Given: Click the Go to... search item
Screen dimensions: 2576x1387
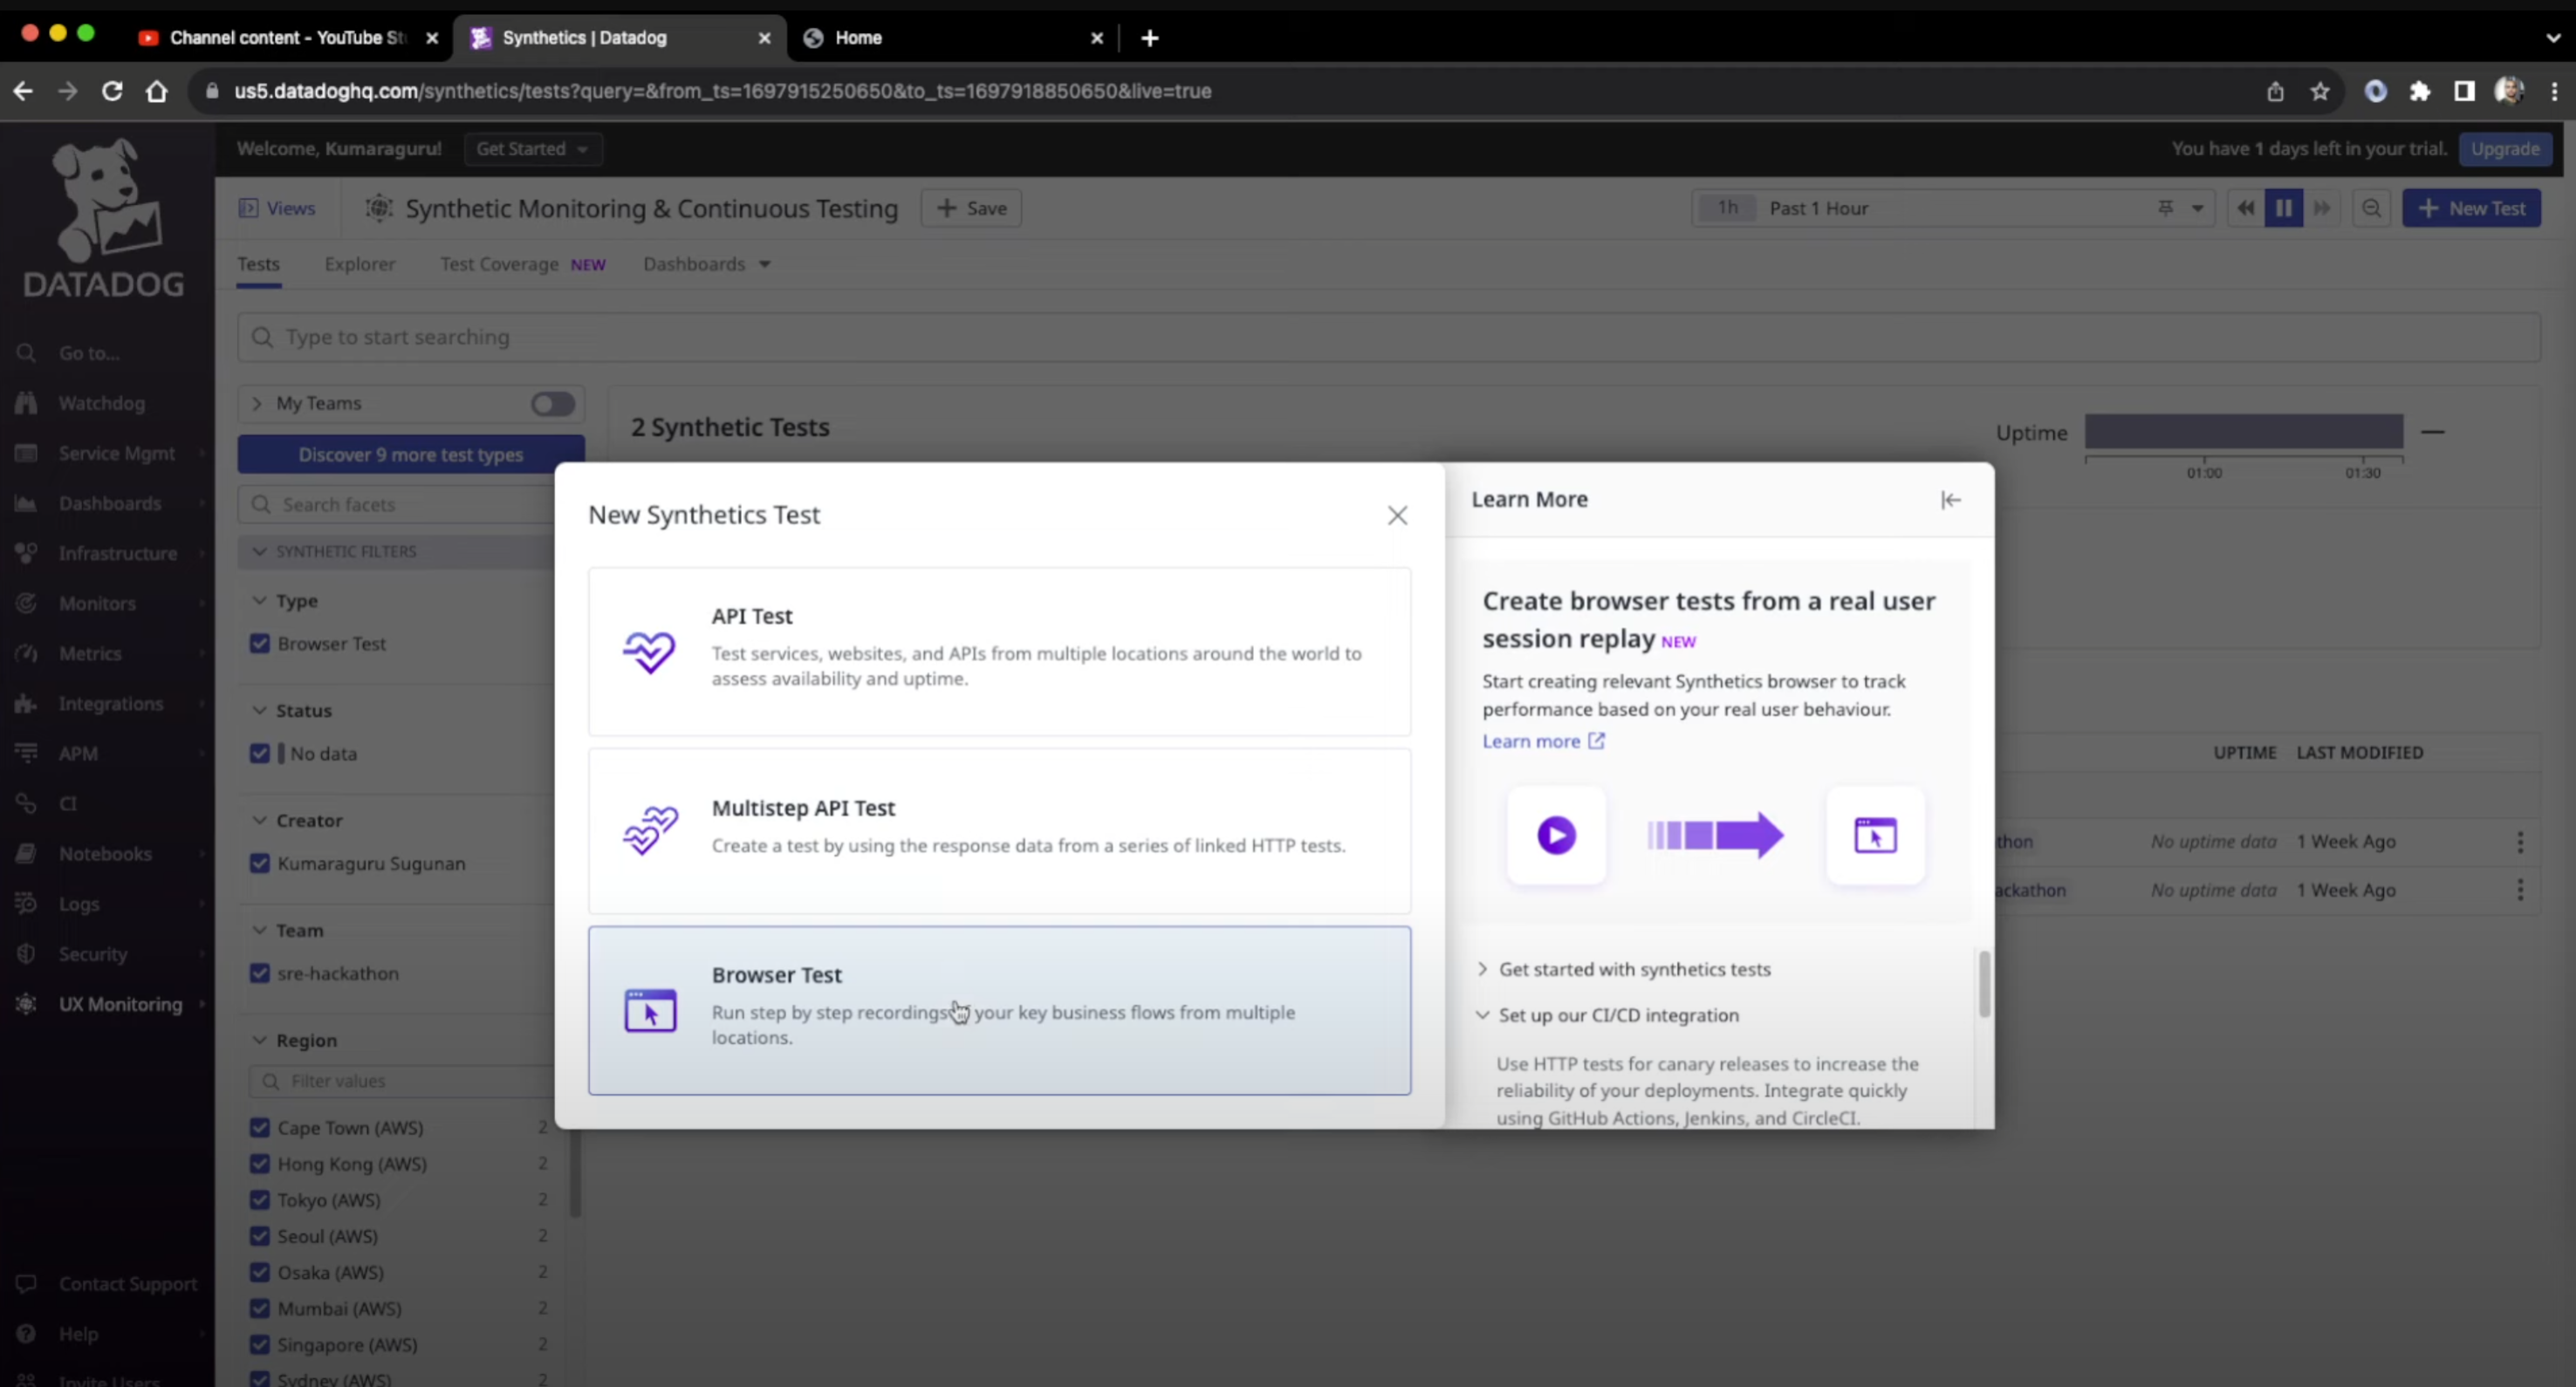Looking at the screenshot, I should tap(88, 353).
